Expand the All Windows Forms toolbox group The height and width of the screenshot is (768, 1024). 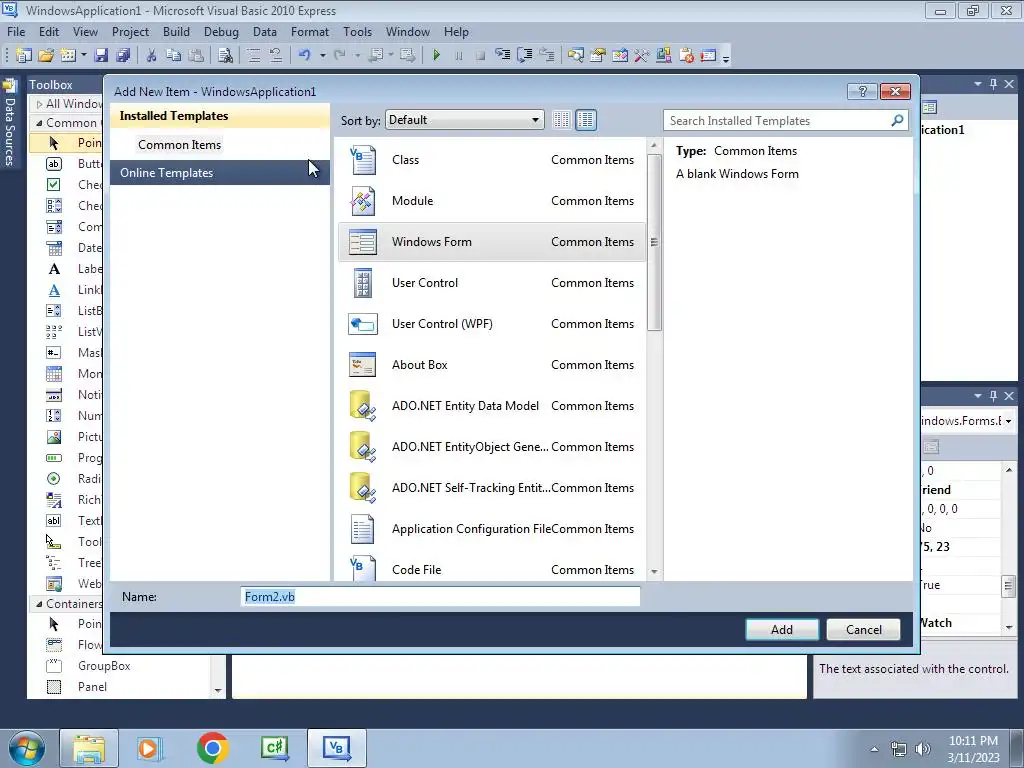coord(39,104)
